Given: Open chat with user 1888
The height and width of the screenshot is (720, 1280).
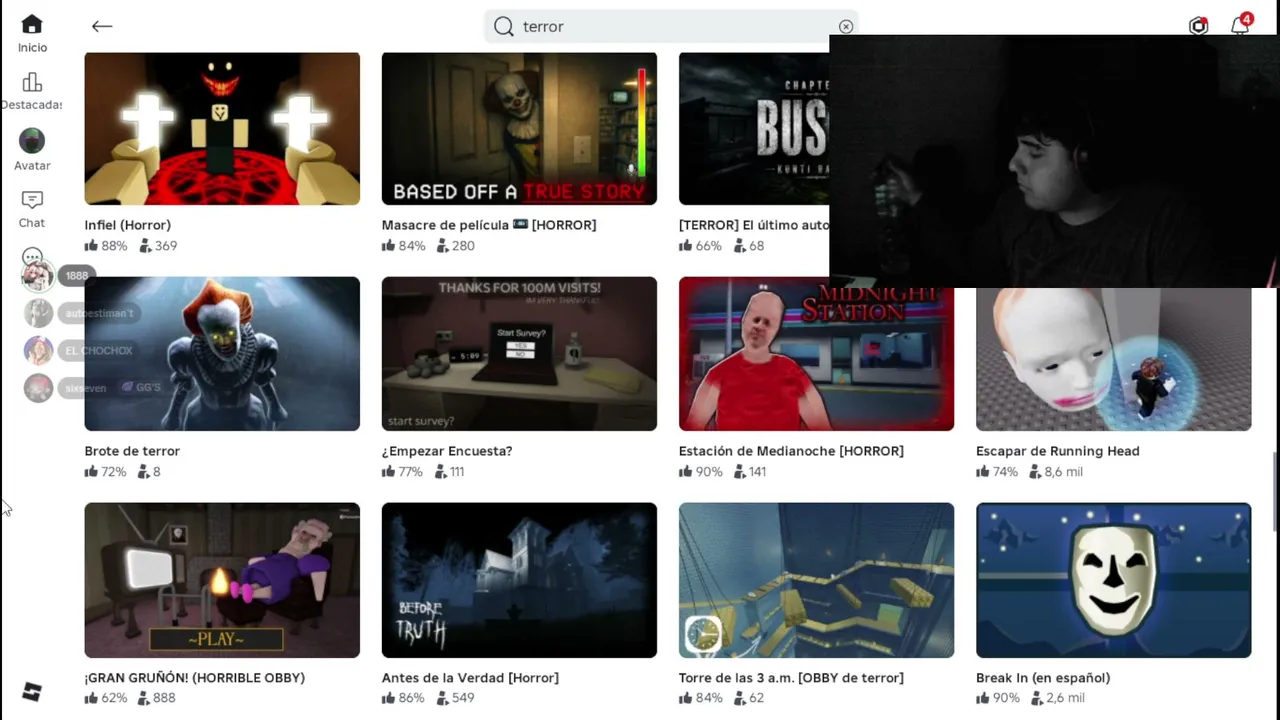Looking at the screenshot, I should tap(38, 276).
